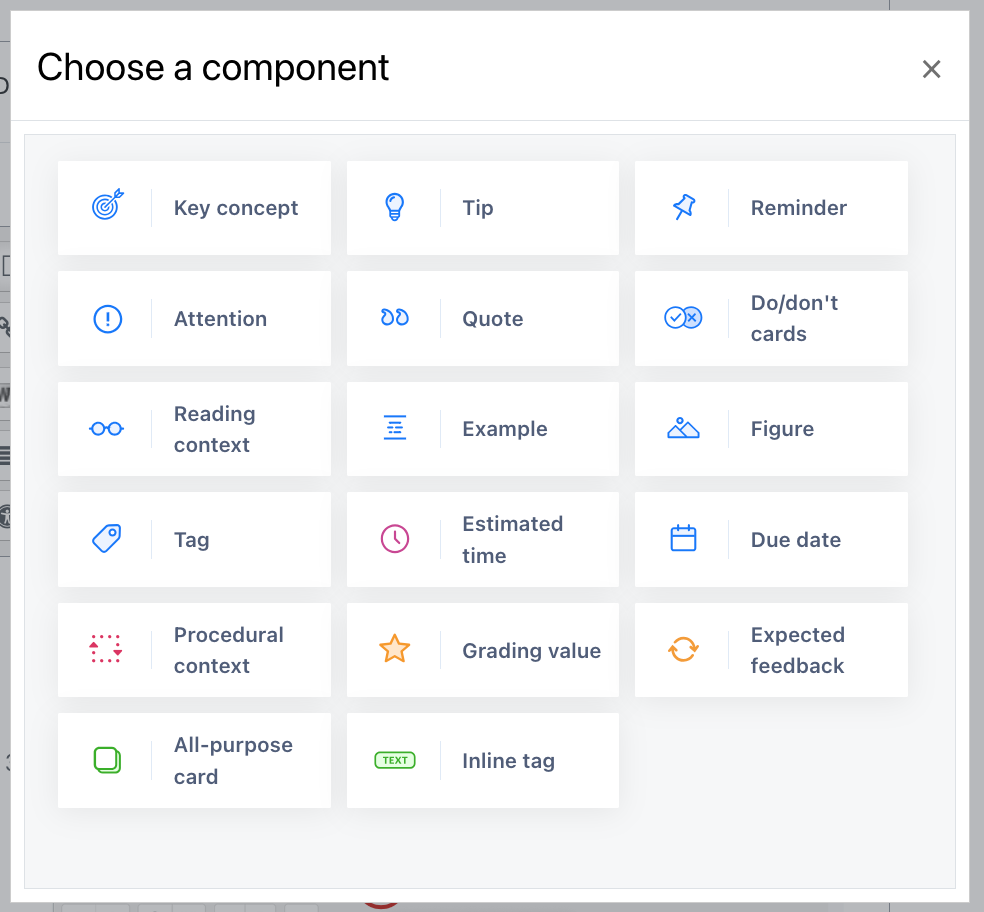Screen dimensions: 984x912
Task: Click the Key concept target icon
Action: [107, 207]
